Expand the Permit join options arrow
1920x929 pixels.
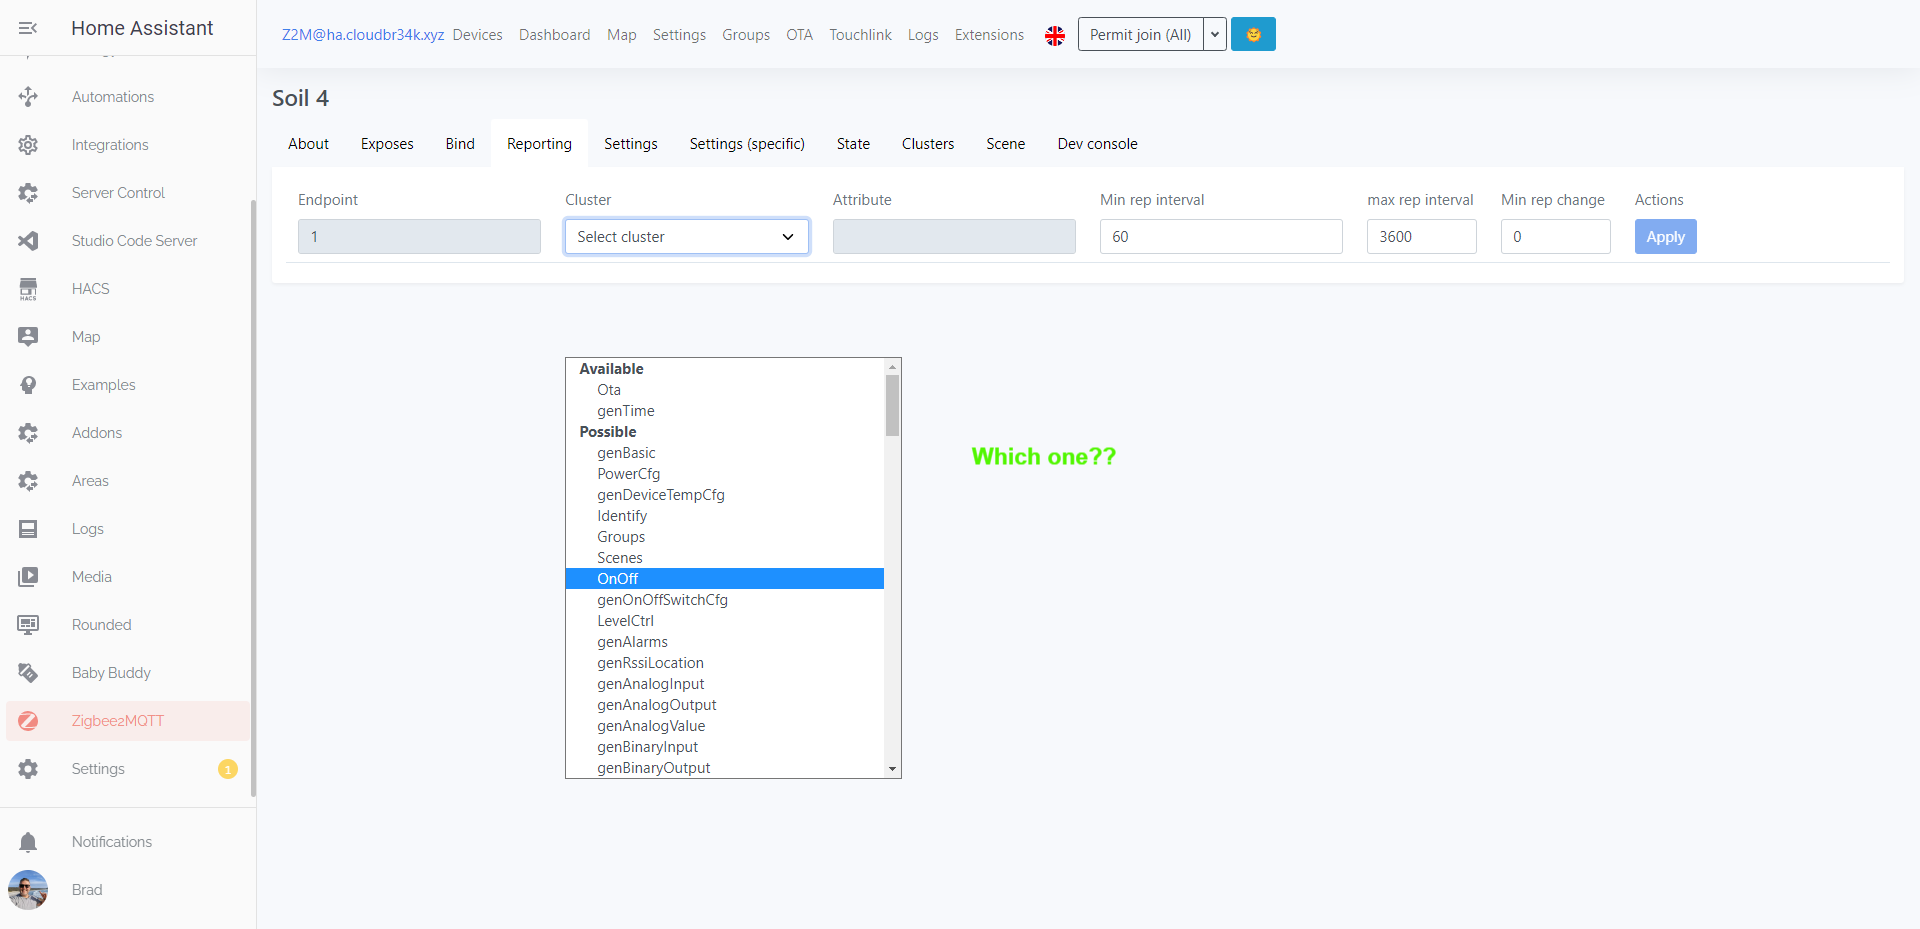point(1214,34)
